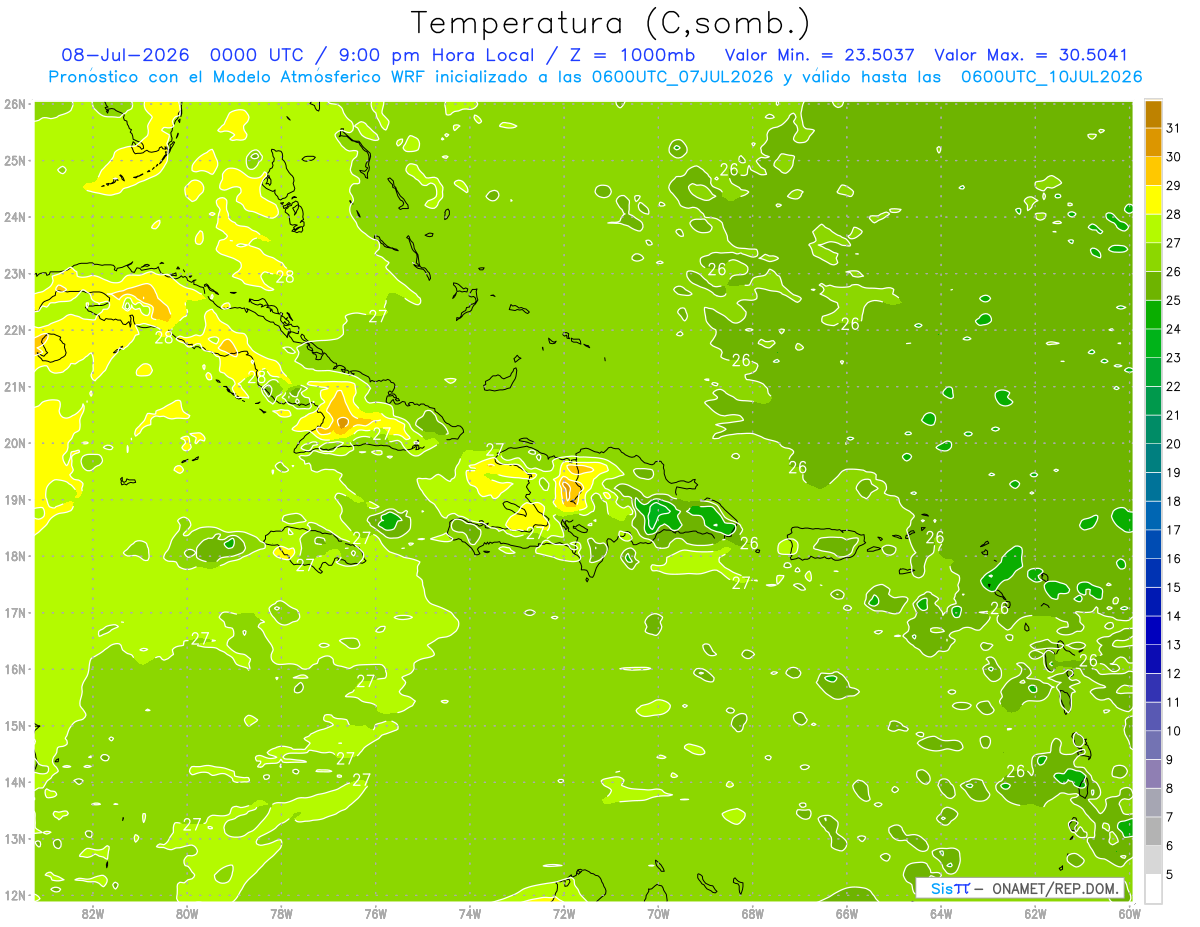1200x927 pixels.
Task: Click the "70W" longitude axis label
Action: point(658,913)
